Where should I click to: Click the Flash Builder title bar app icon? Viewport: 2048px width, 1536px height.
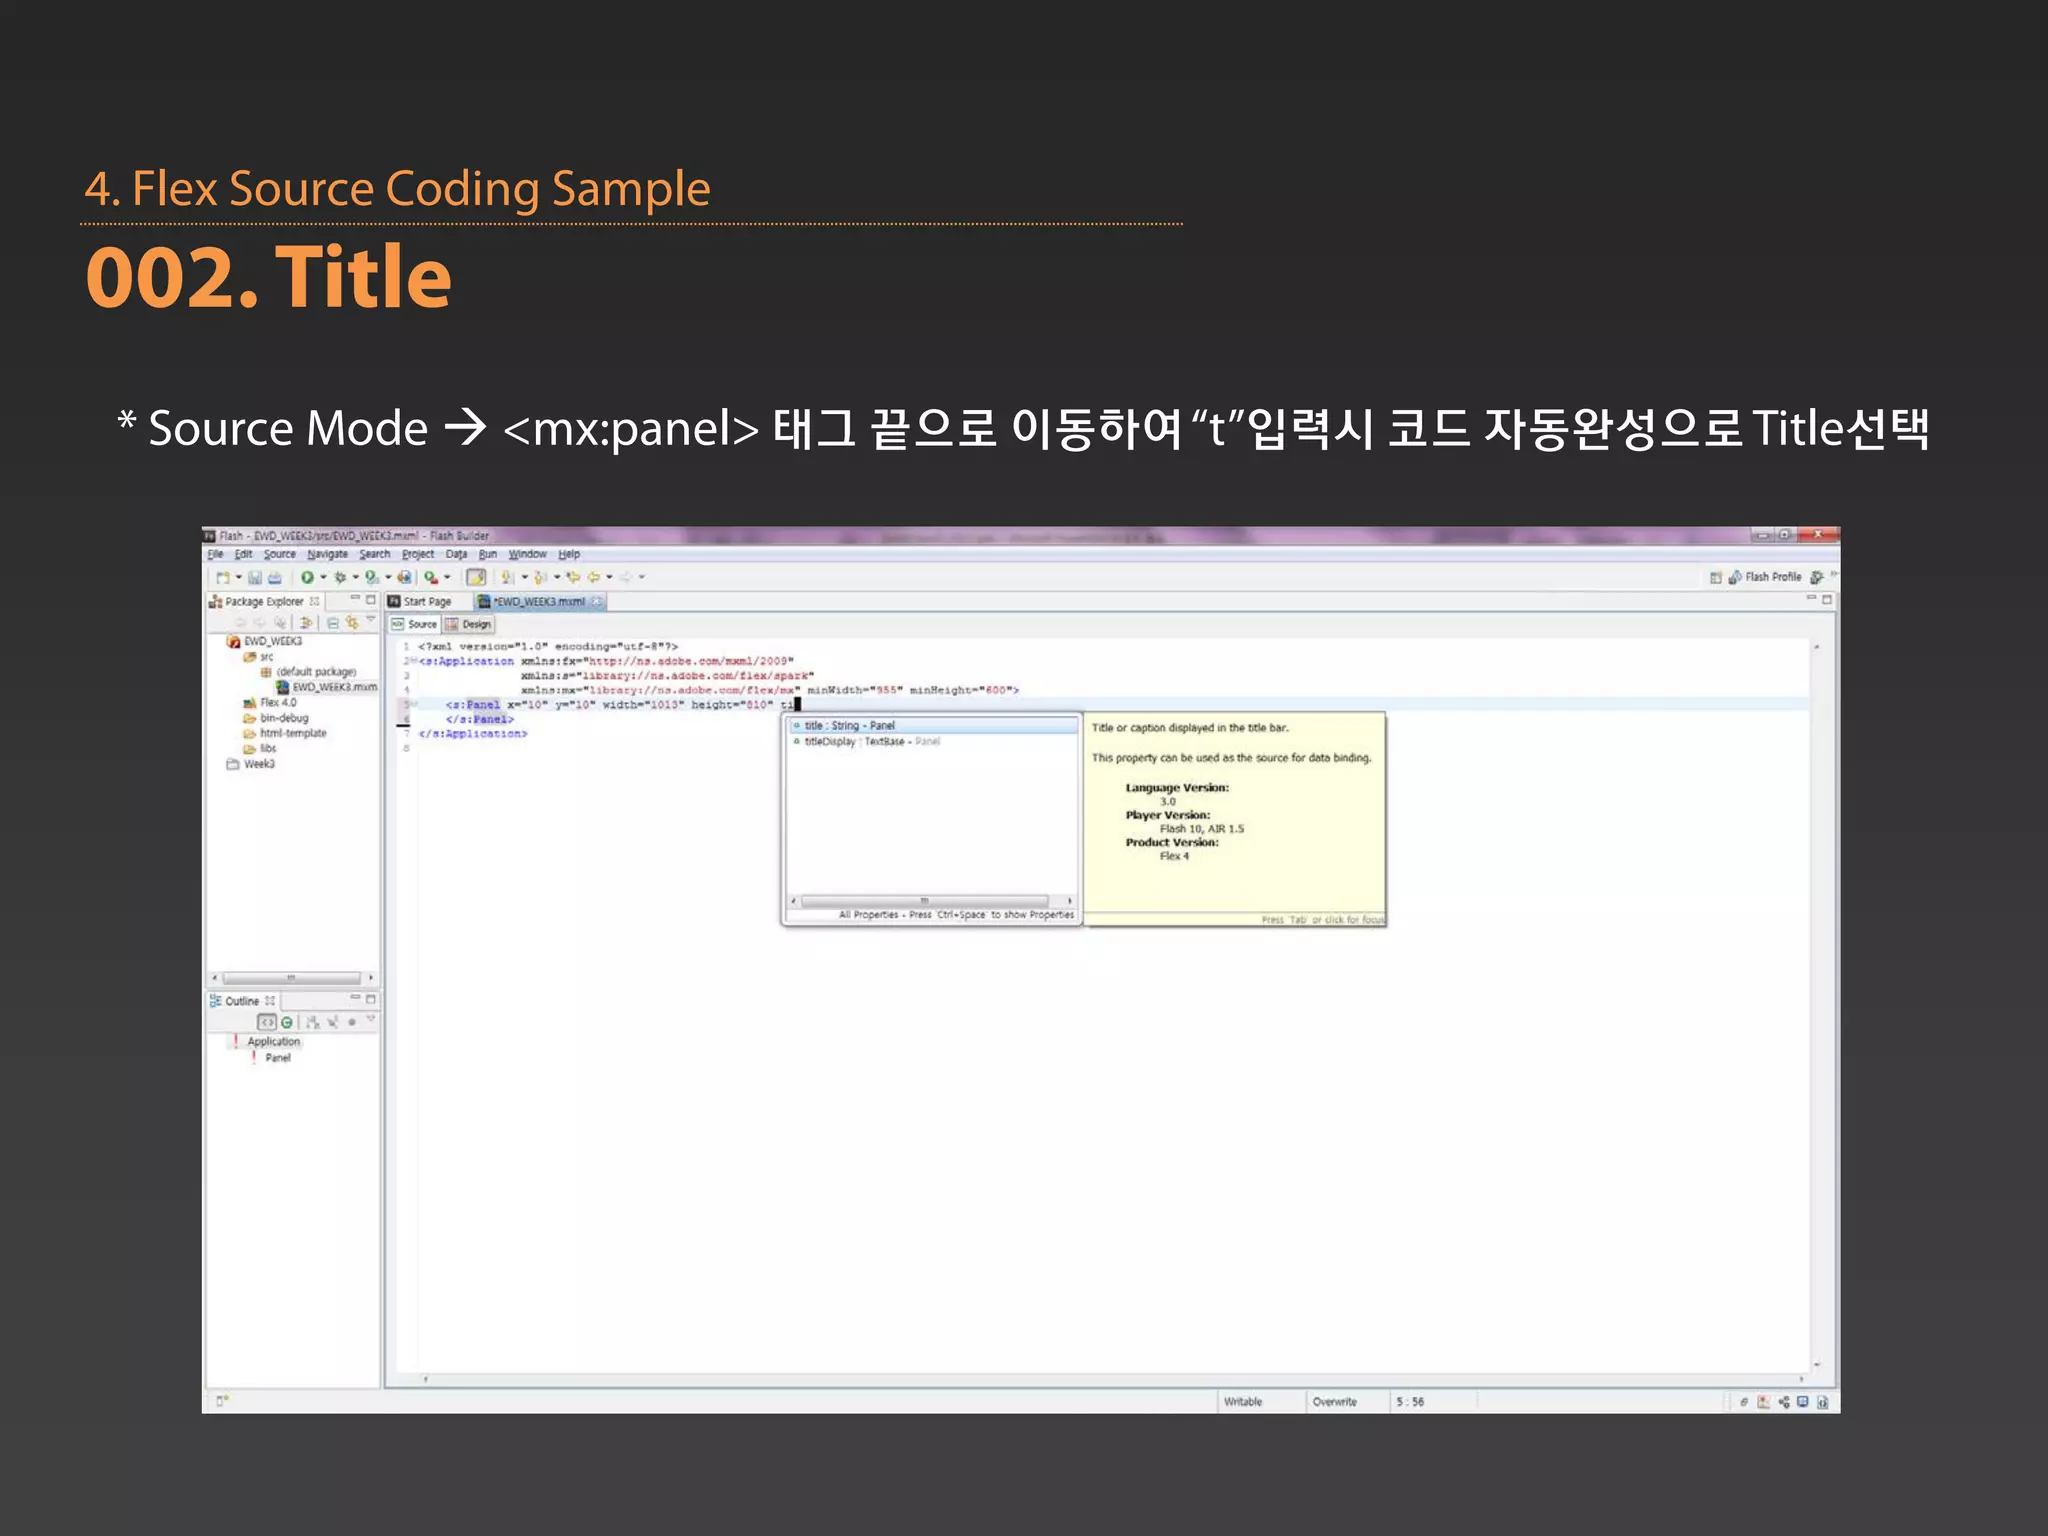click(x=210, y=536)
